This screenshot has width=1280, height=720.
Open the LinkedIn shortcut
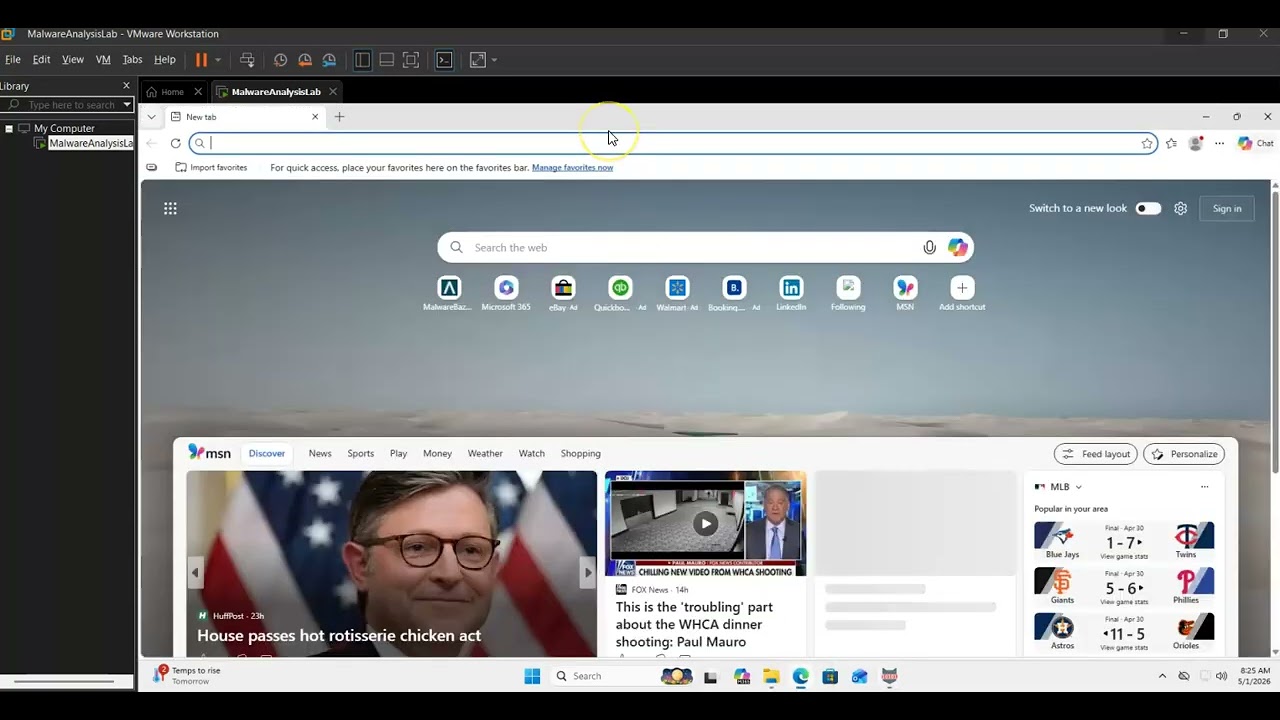[791, 294]
